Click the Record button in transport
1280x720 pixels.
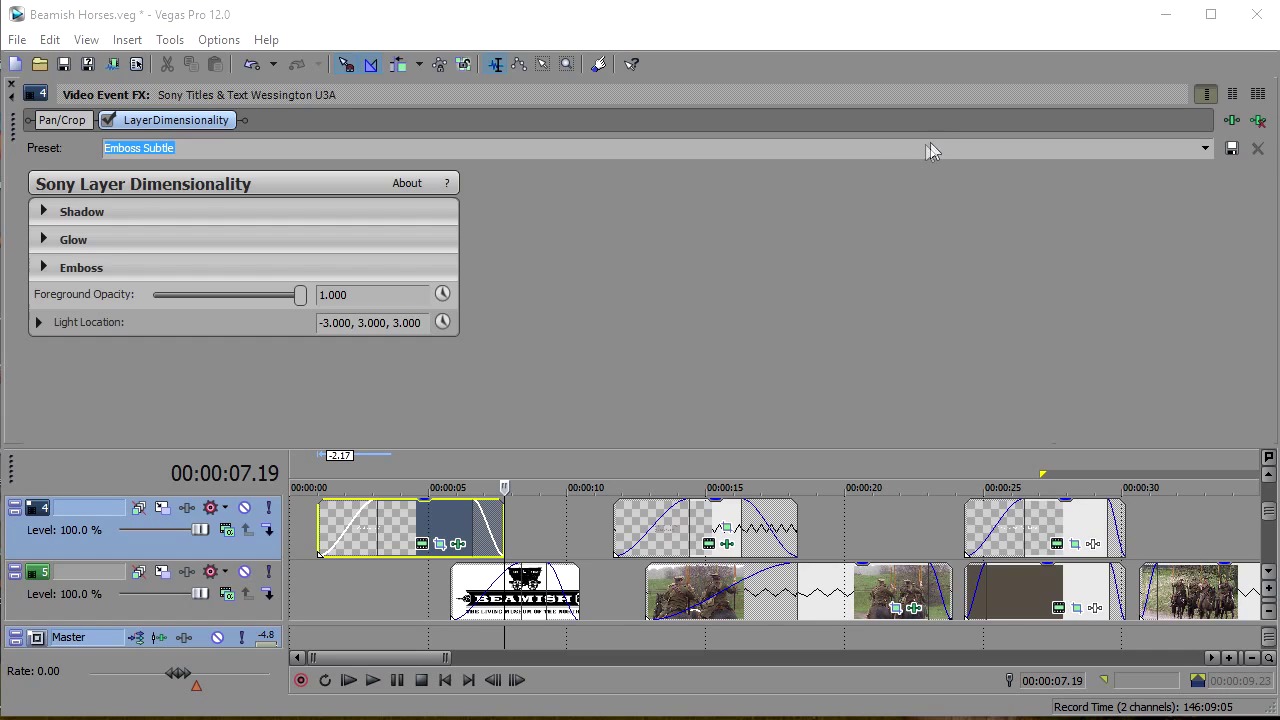click(301, 680)
